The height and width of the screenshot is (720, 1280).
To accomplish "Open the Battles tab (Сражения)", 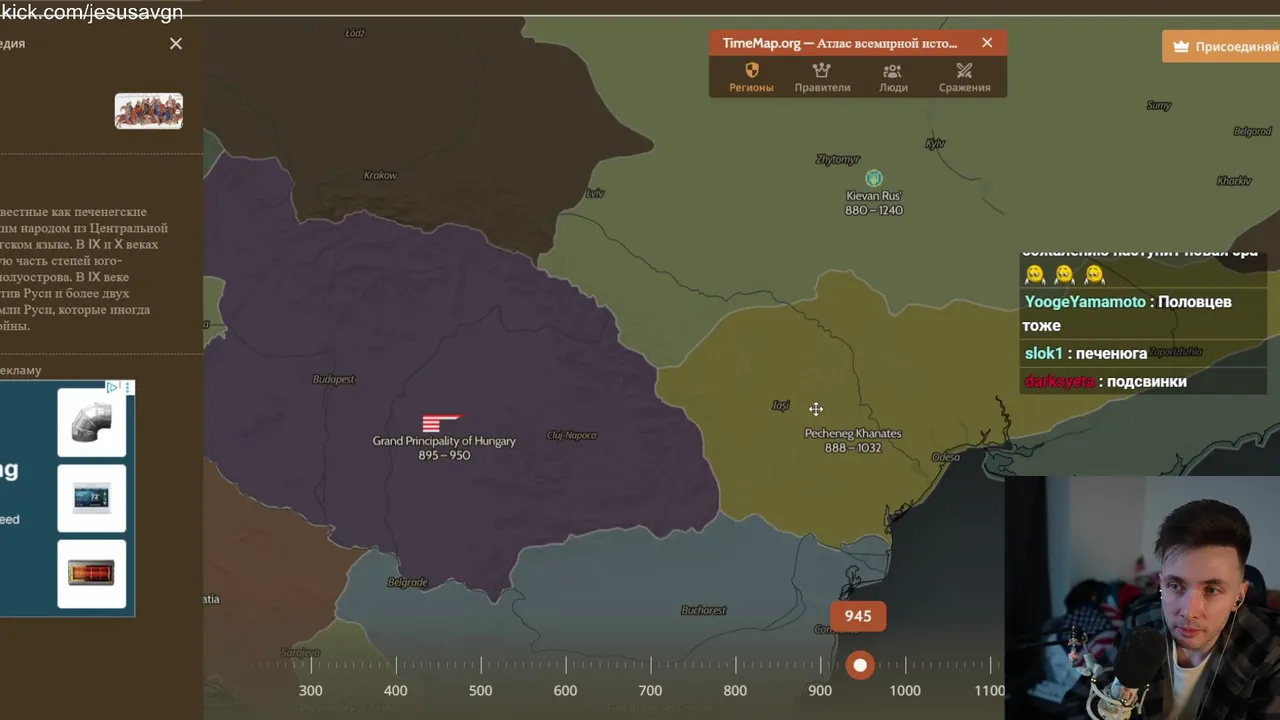I will click(x=964, y=77).
